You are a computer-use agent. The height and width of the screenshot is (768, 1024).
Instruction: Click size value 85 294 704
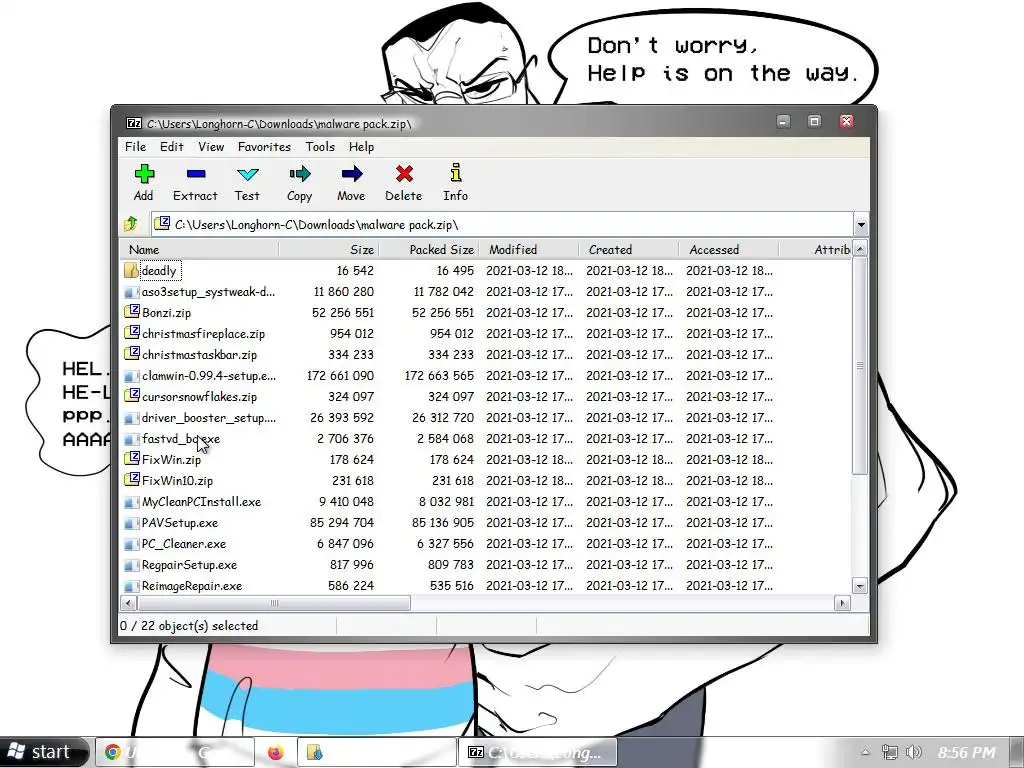[342, 522]
